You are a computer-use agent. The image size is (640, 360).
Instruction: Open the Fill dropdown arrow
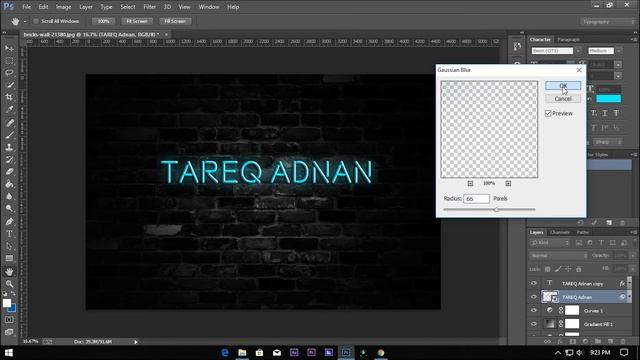633,269
